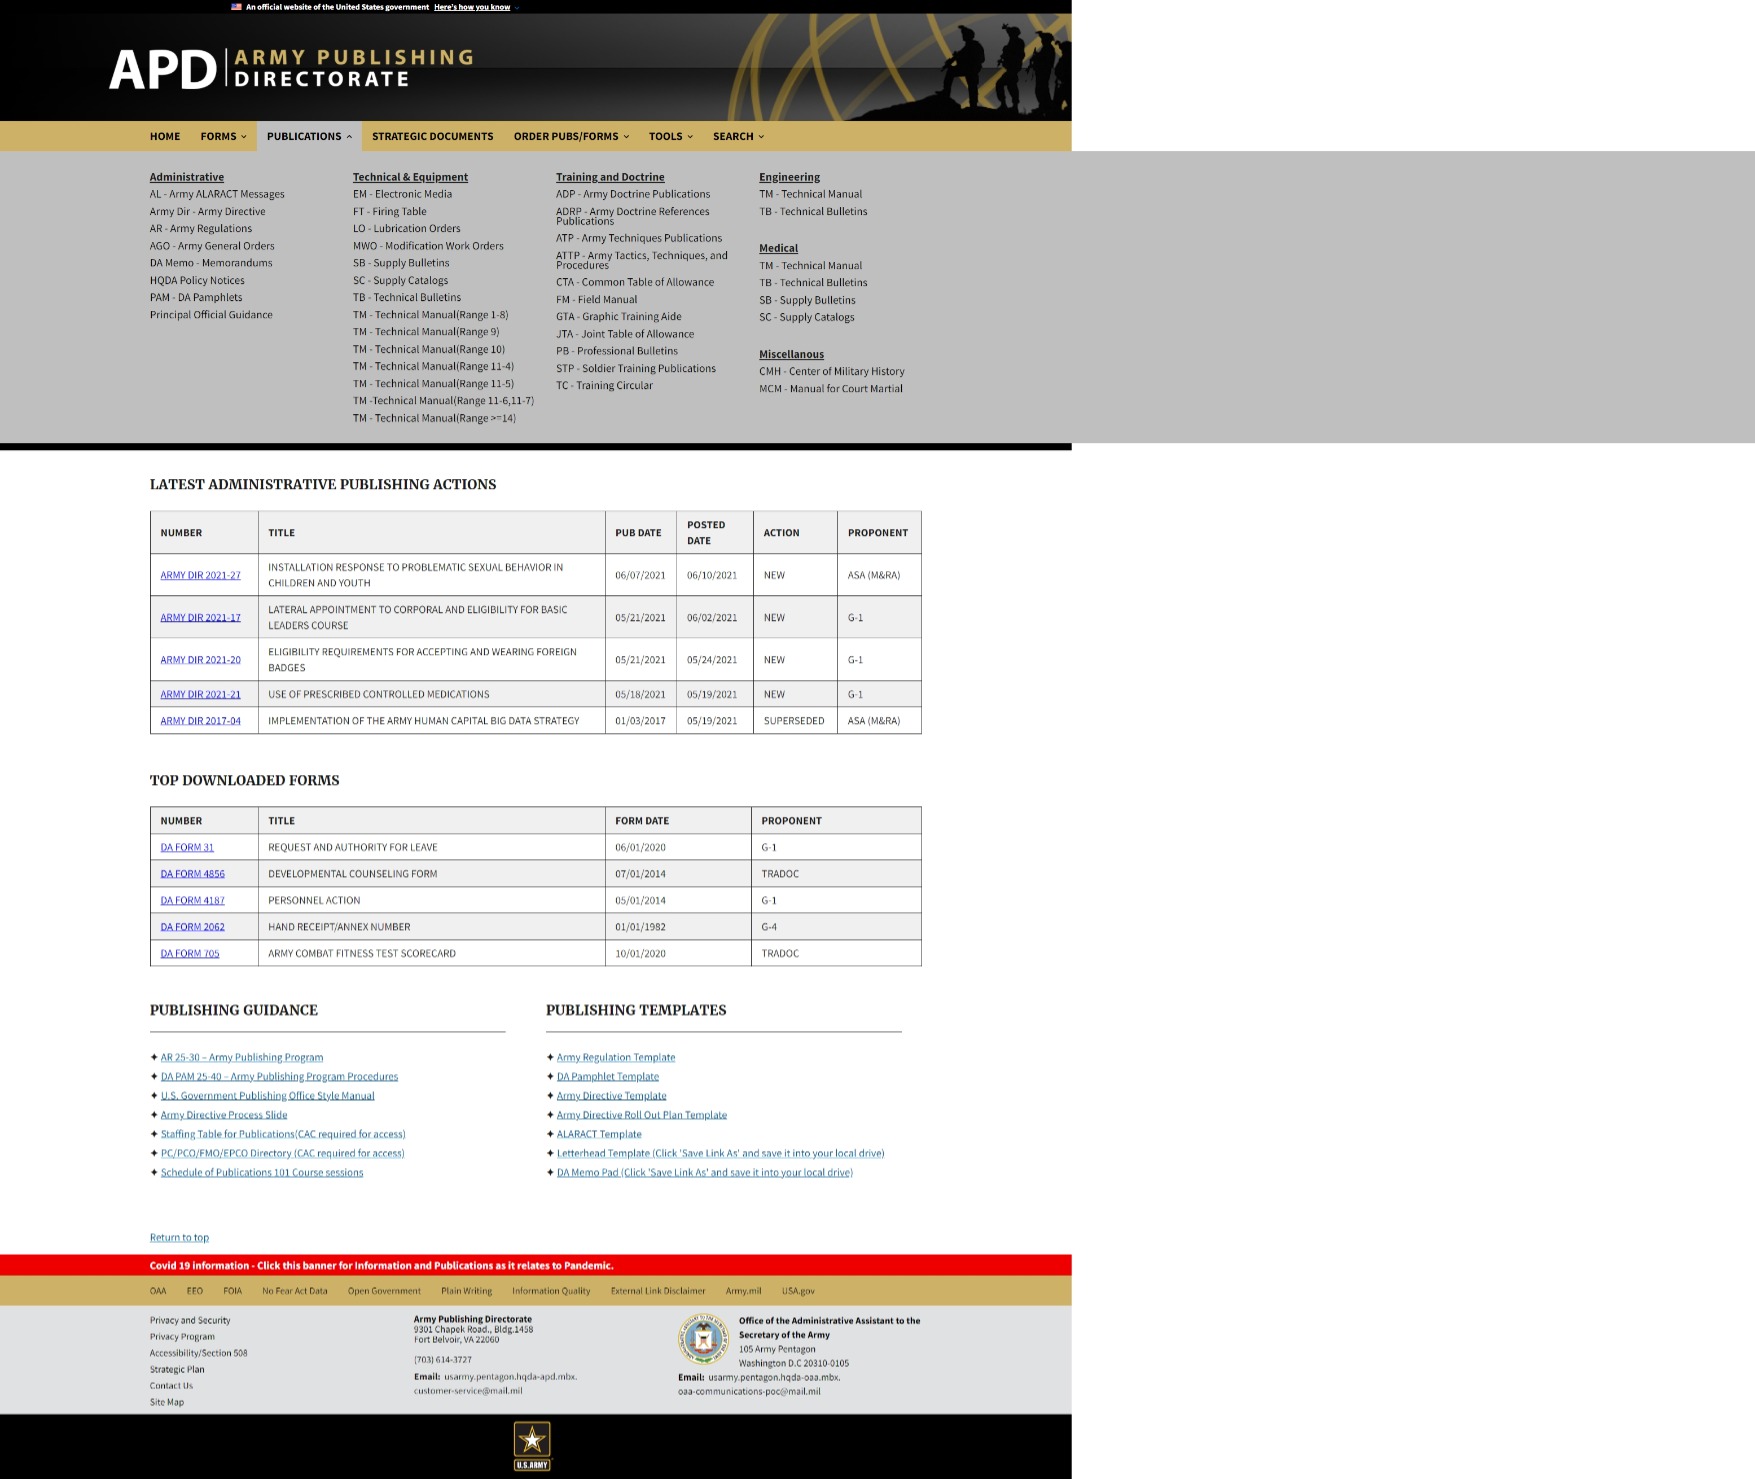Click the US flag icon in top banner
This screenshot has width=1755, height=1479.
click(x=236, y=7)
